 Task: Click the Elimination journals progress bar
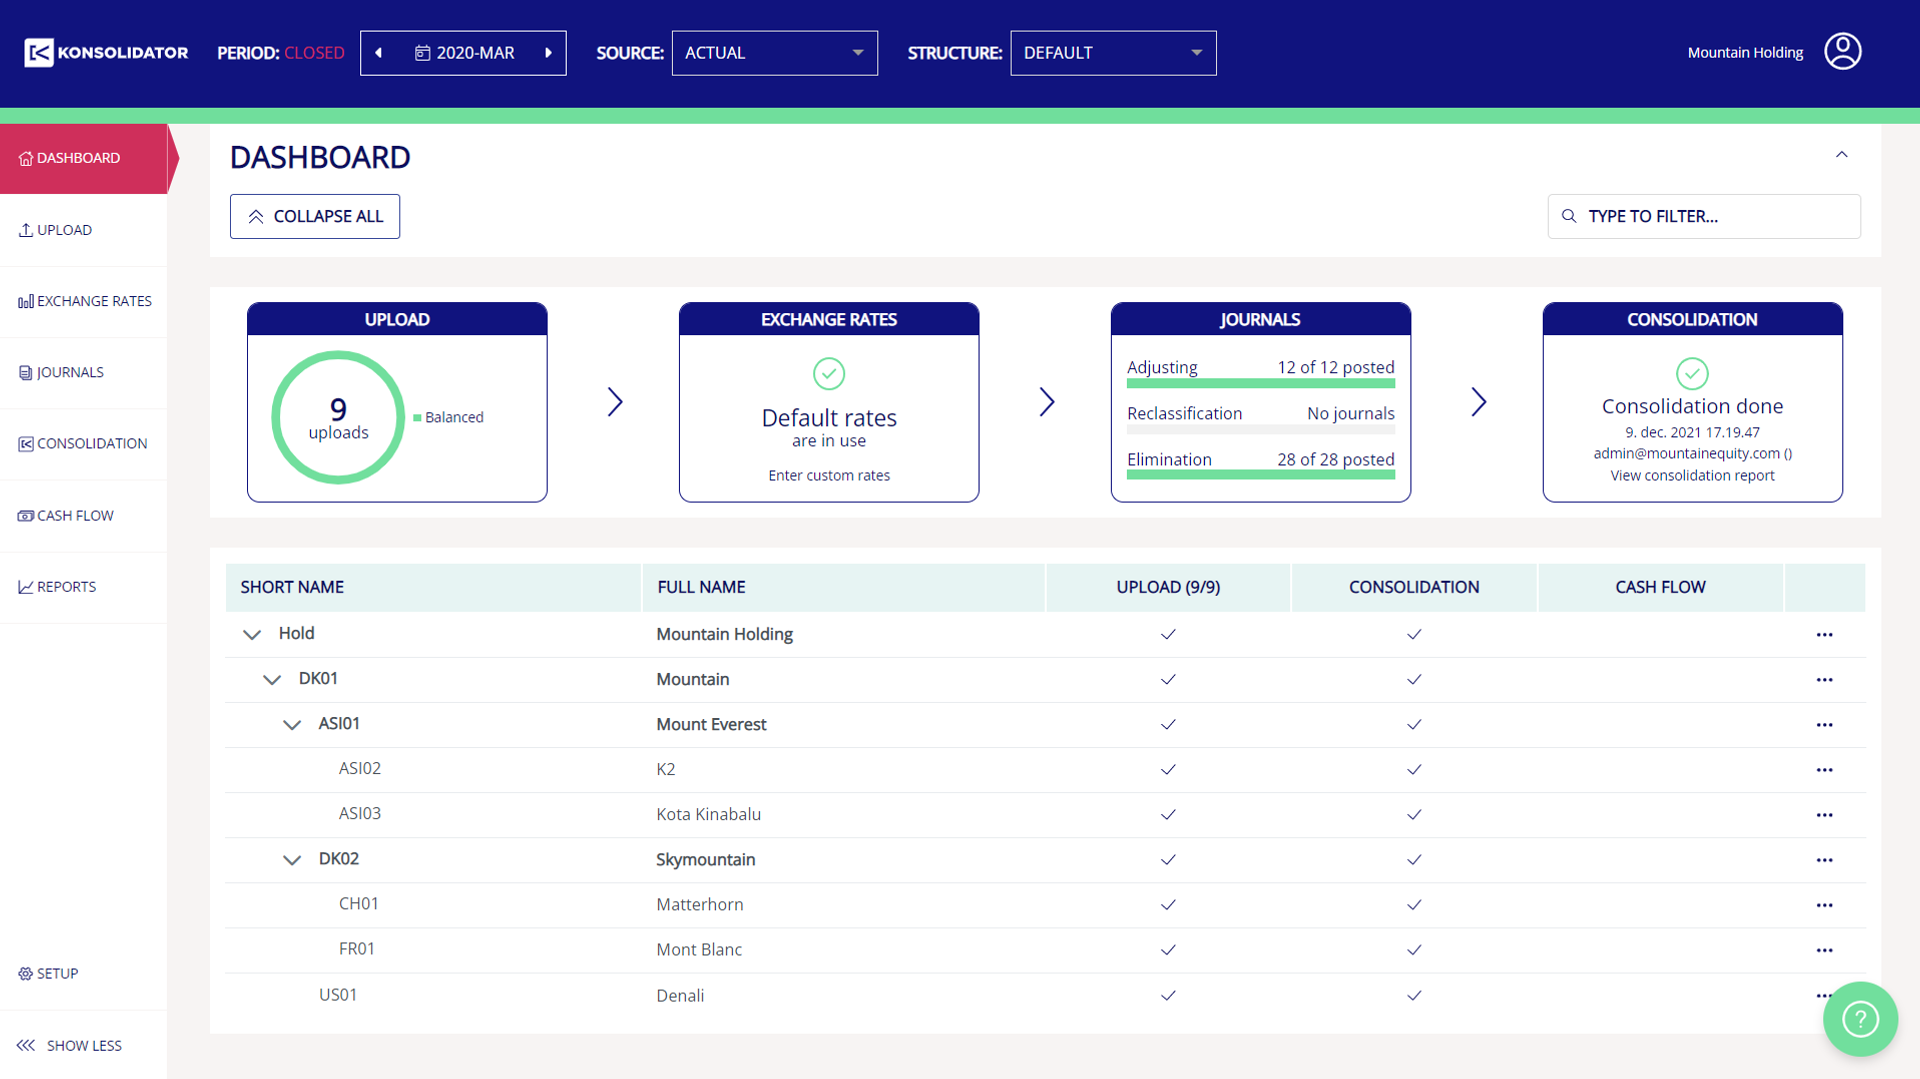click(x=1261, y=475)
